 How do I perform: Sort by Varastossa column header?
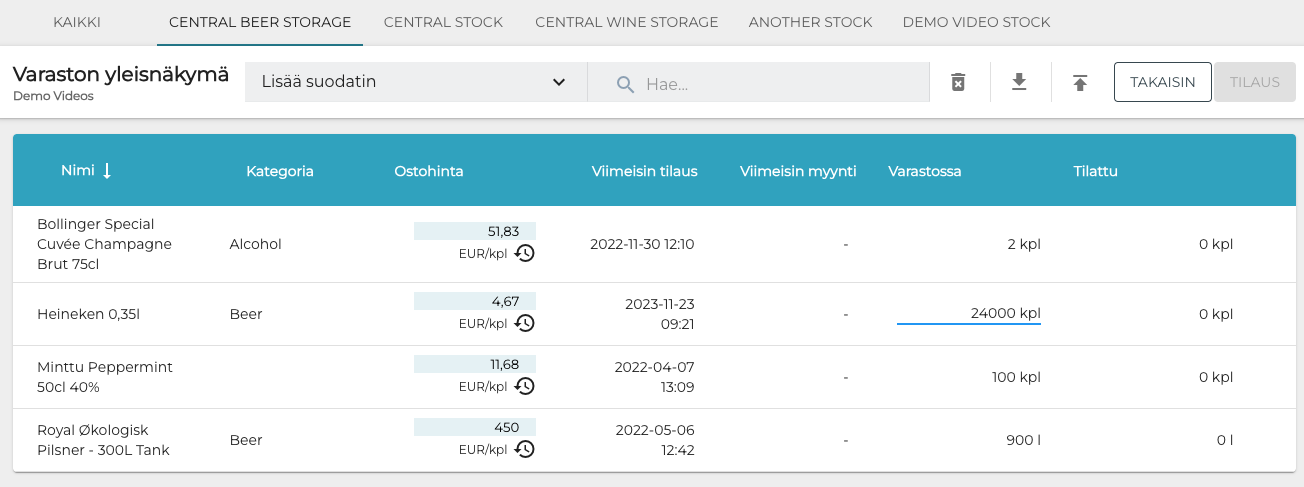coord(924,171)
